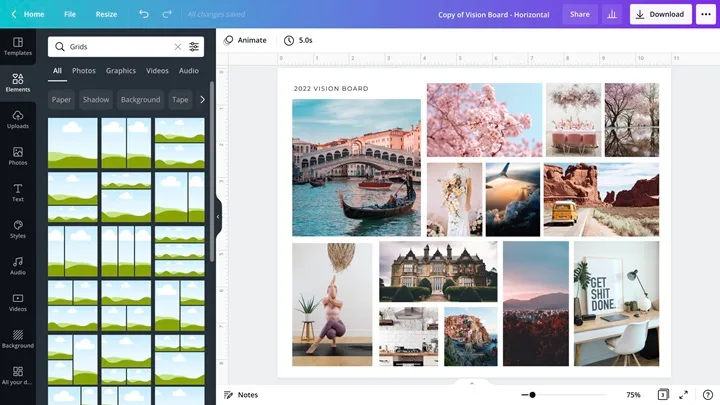Go back Home with the arrow
This screenshot has width=720, height=405.
(28, 14)
